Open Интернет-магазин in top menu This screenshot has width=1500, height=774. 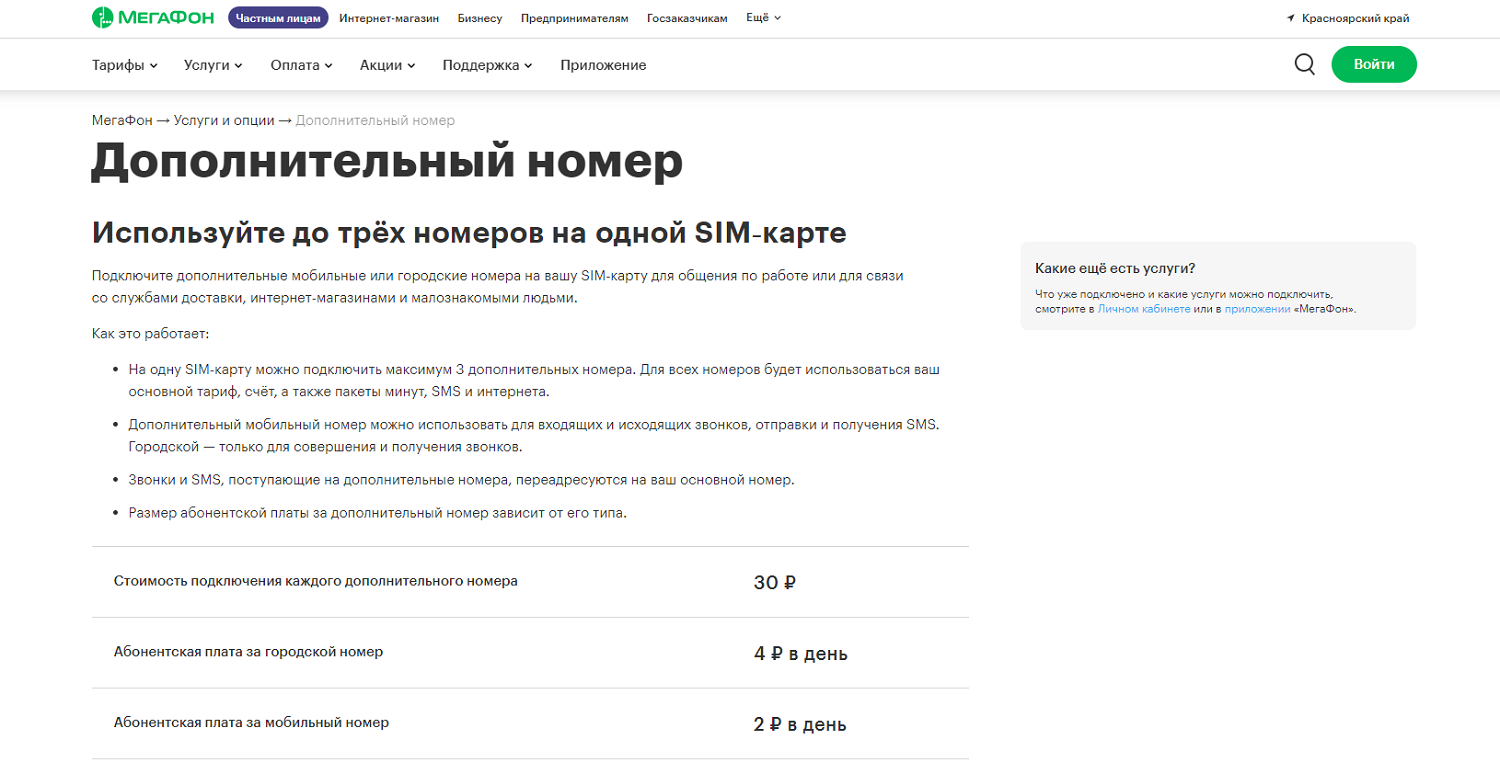coord(389,18)
